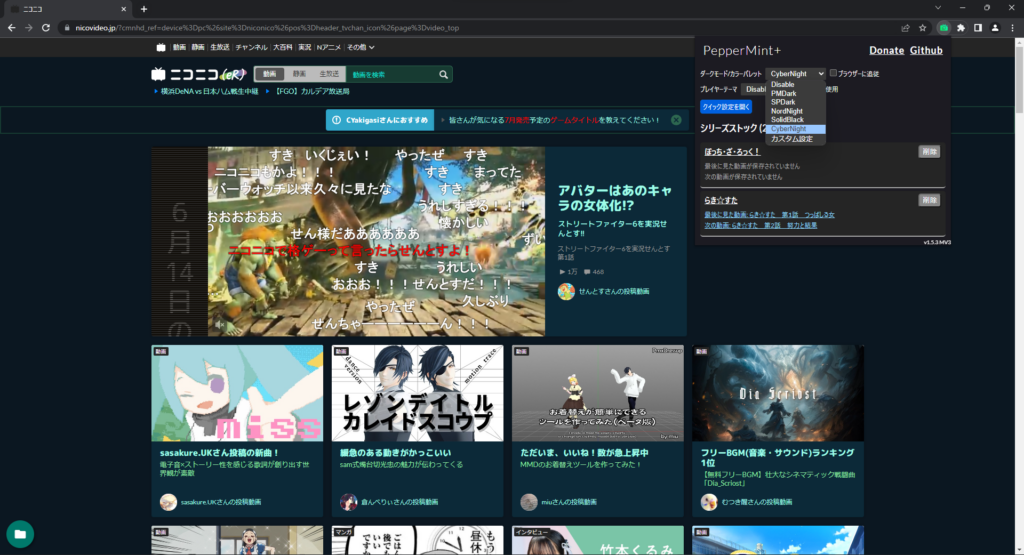This screenshot has height=555, width=1024.
Task: Click the CYakigasiさんにおすすめ banner label
Action: pyautogui.click(x=380, y=120)
